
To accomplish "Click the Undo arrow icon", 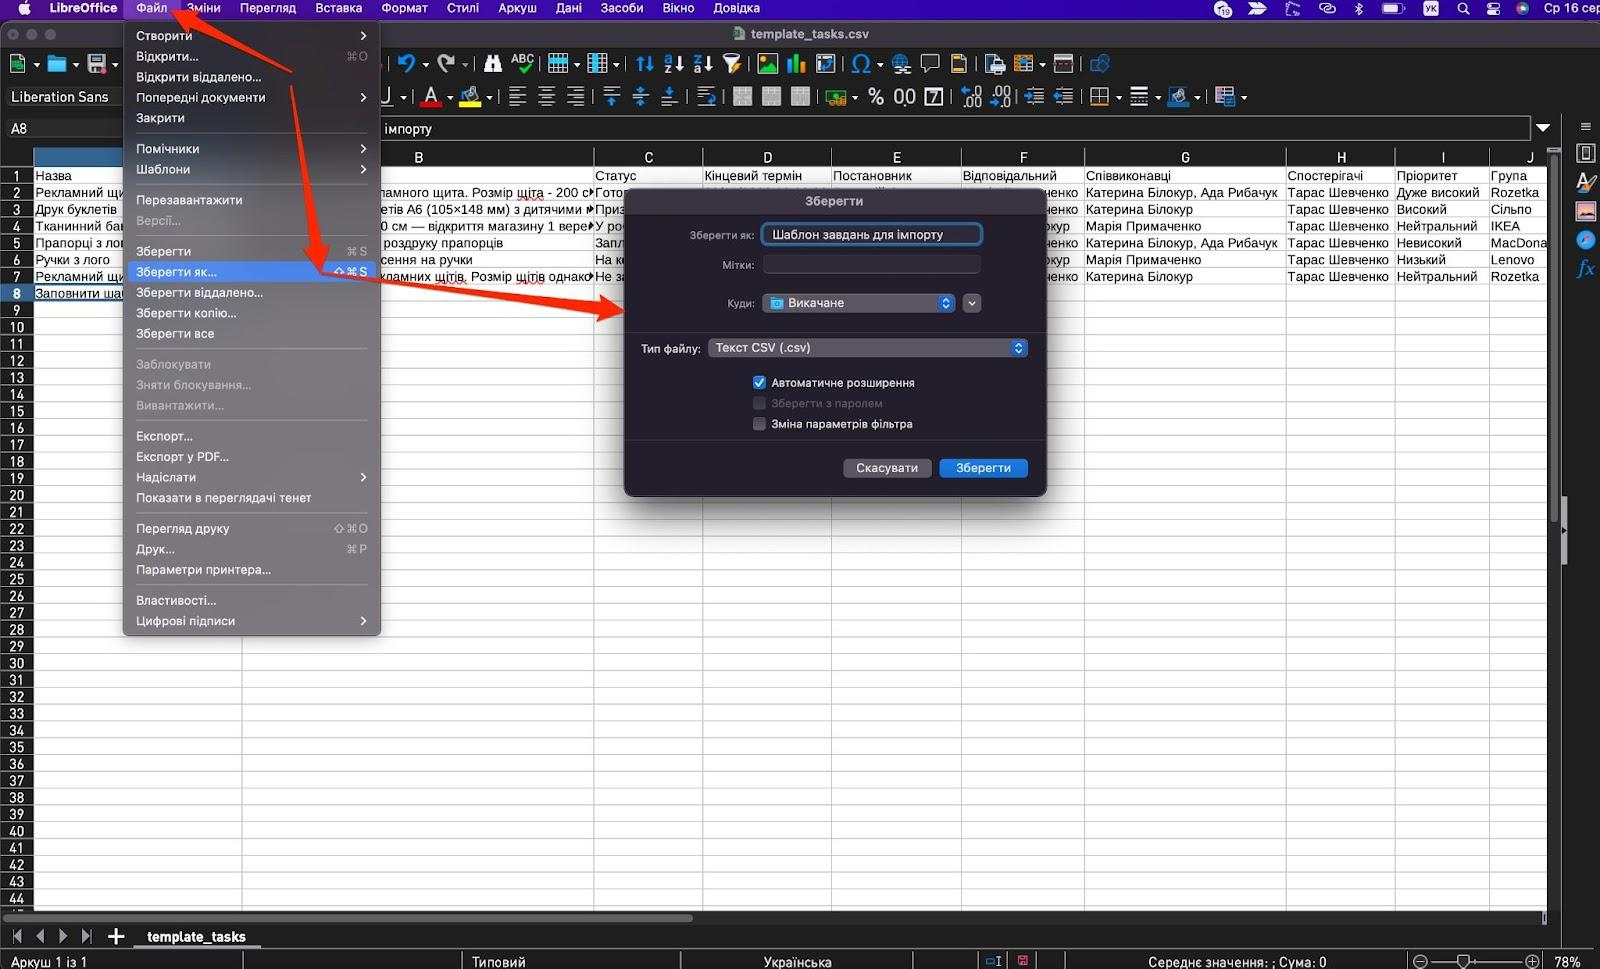I will 405,64.
